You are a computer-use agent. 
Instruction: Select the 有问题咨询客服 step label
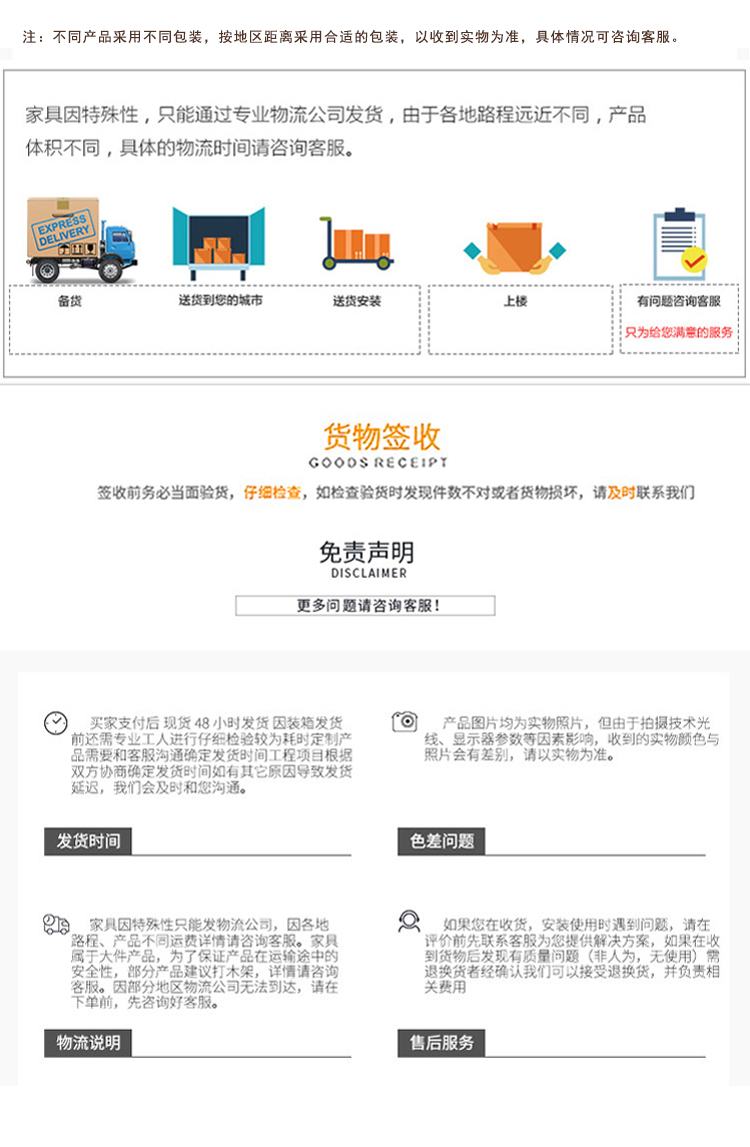coord(678,301)
